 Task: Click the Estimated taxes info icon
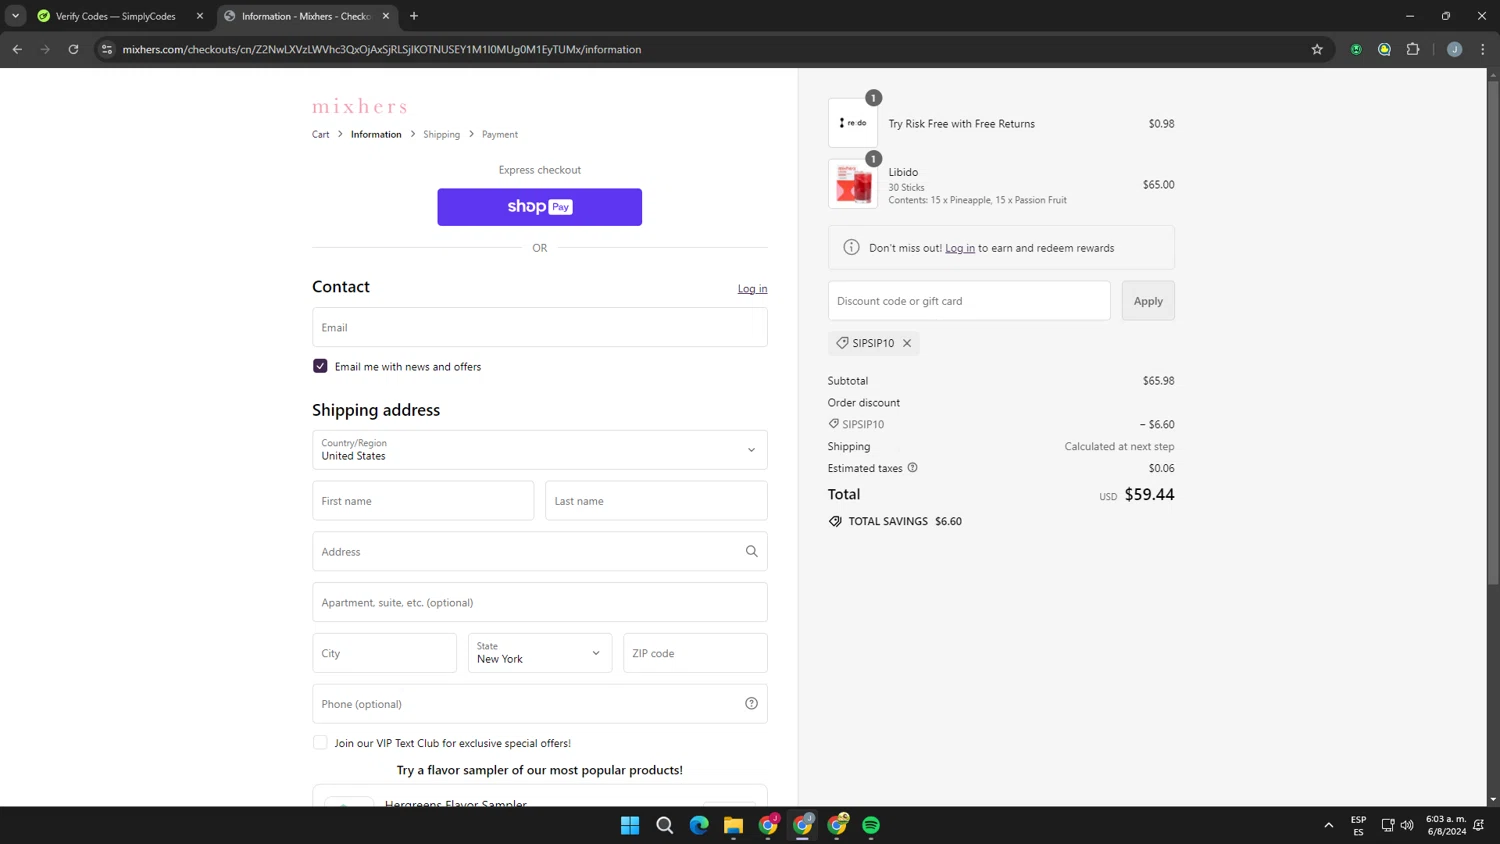pyautogui.click(x=912, y=468)
